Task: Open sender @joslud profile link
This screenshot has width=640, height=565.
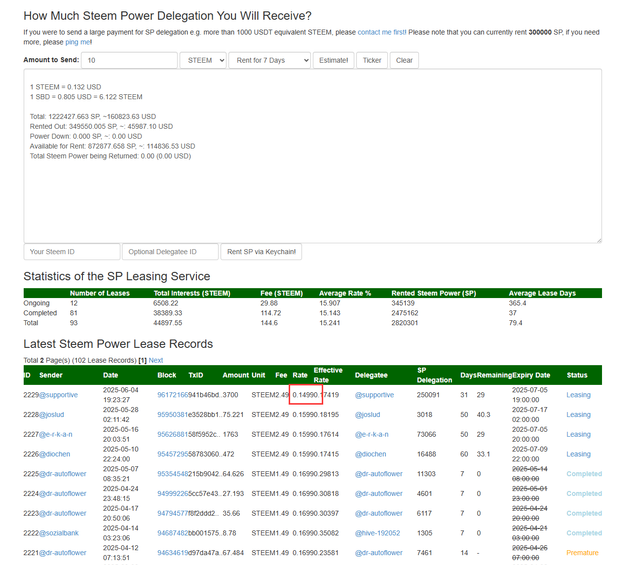Action: click(51, 414)
